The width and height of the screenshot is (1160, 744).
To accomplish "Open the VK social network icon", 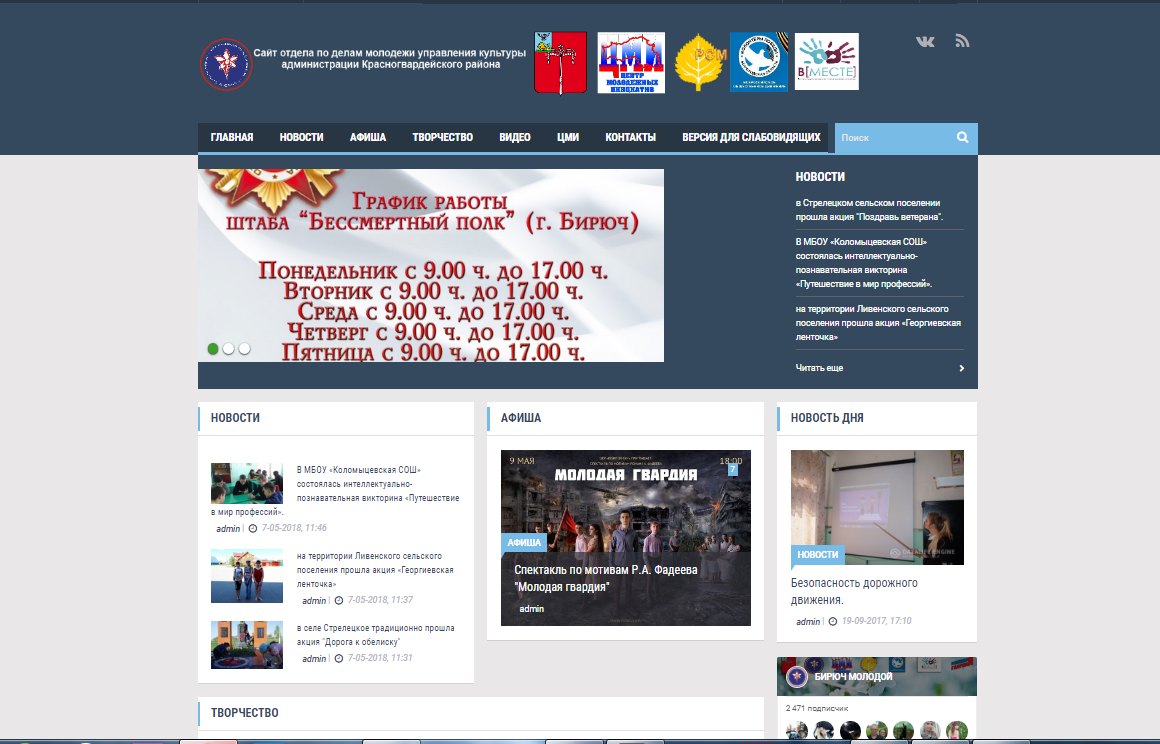I will 925,41.
